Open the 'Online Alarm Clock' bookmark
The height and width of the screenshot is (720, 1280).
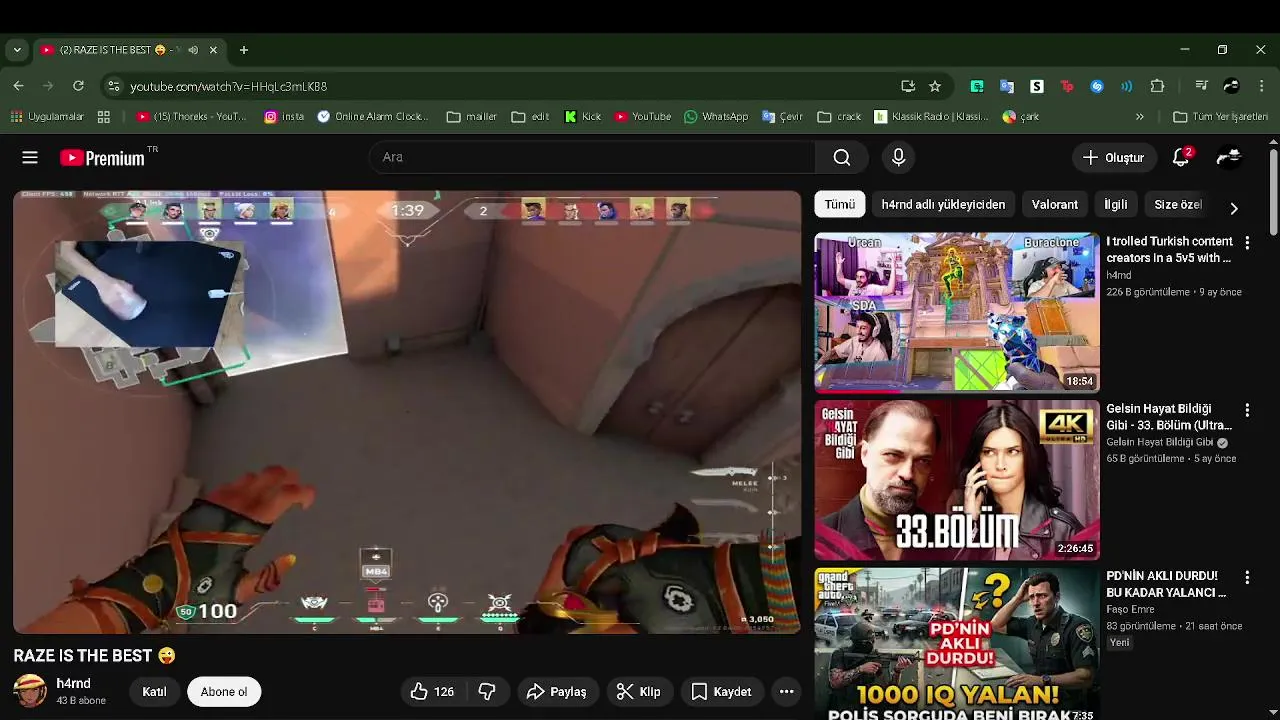(373, 117)
